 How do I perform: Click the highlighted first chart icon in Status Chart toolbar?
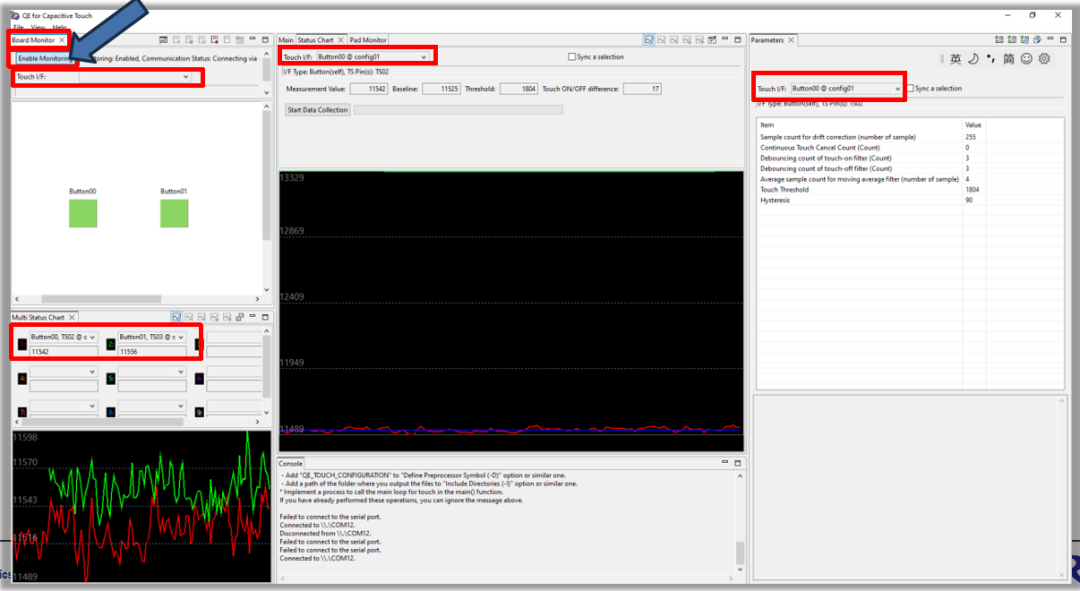coord(649,40)
